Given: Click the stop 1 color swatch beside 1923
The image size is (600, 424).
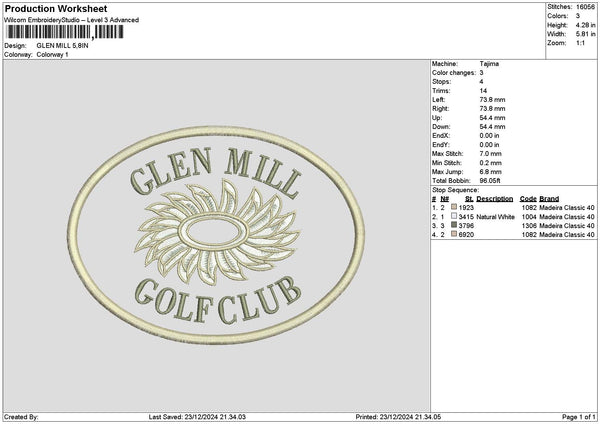Looking at the screenshot, I should 454,207.
